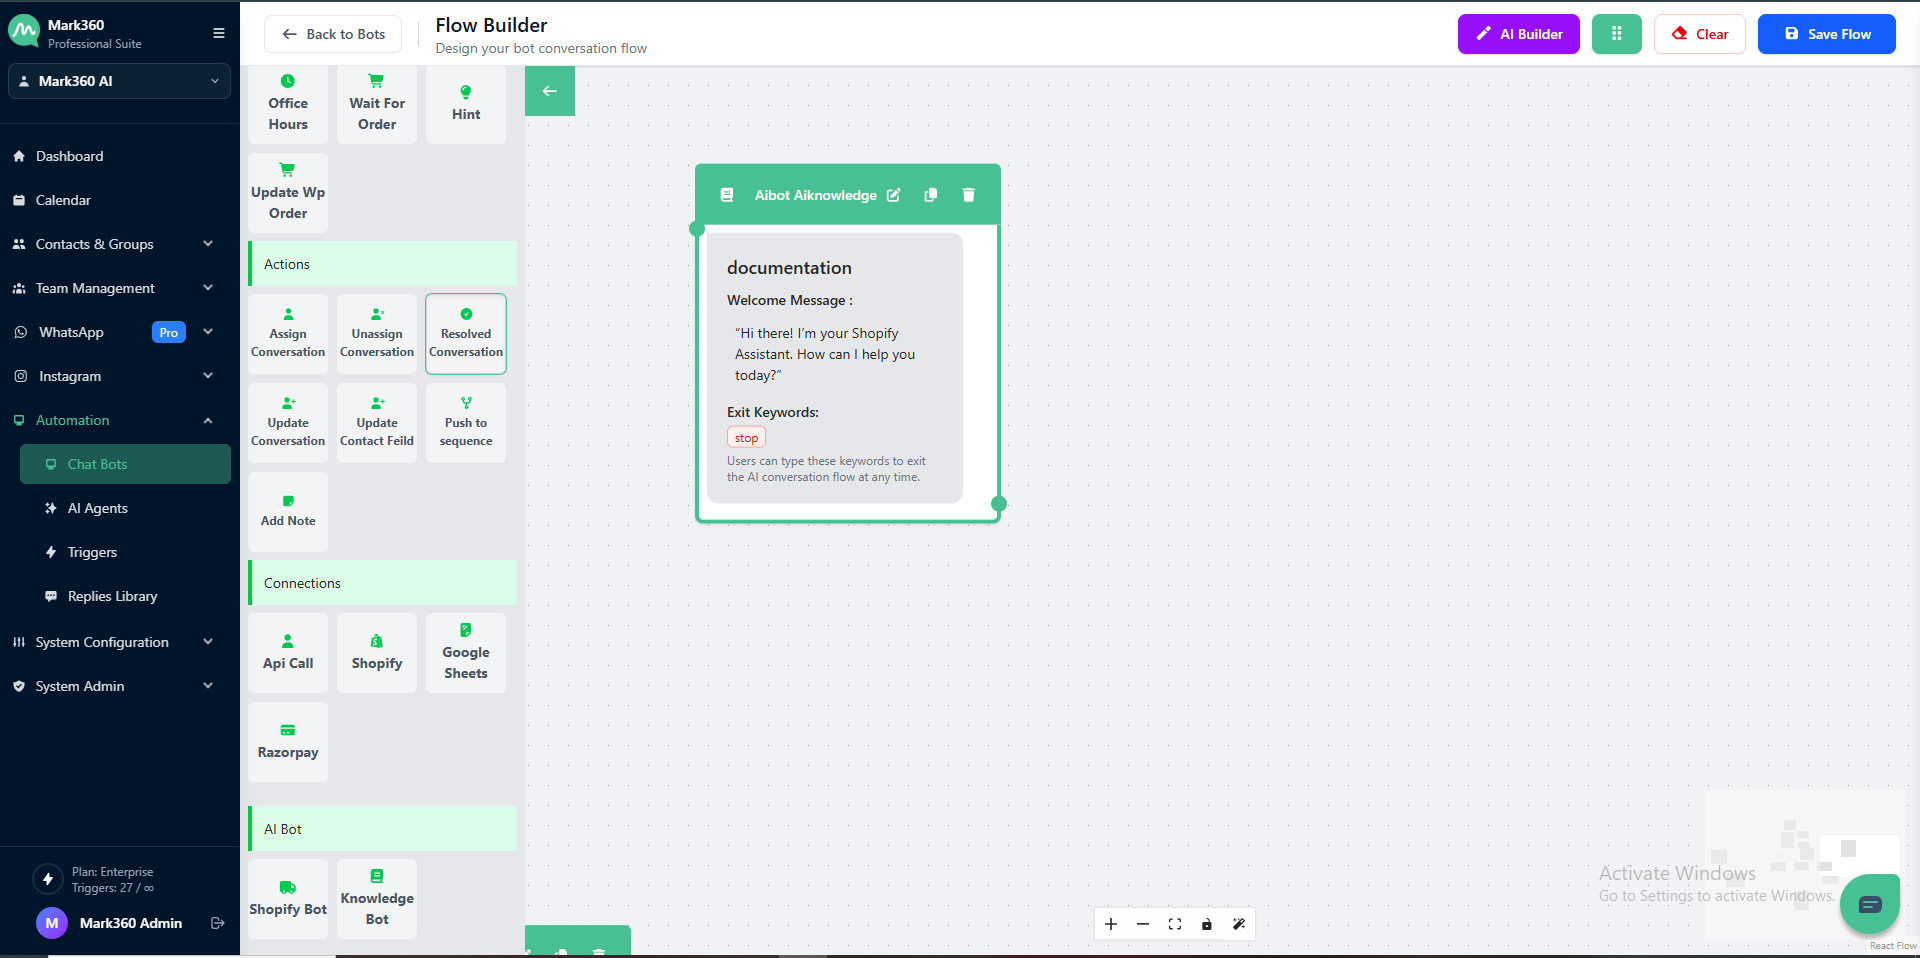Select the Google Sheets connection block
Image resolution: width=1920 pixels, height=958 pixels.
click(x=466, y=653)
